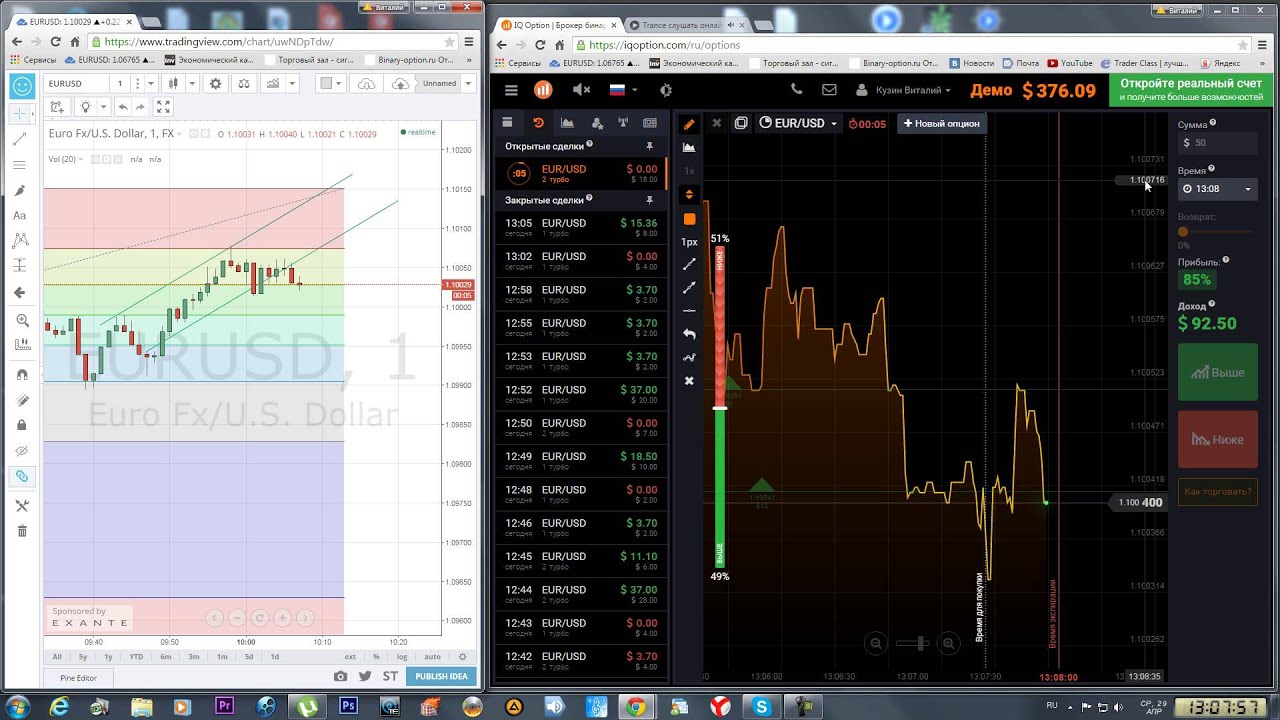Toggle the log scale option
The width and height of the screenshot is (1280, 720).
pos(402,657)
